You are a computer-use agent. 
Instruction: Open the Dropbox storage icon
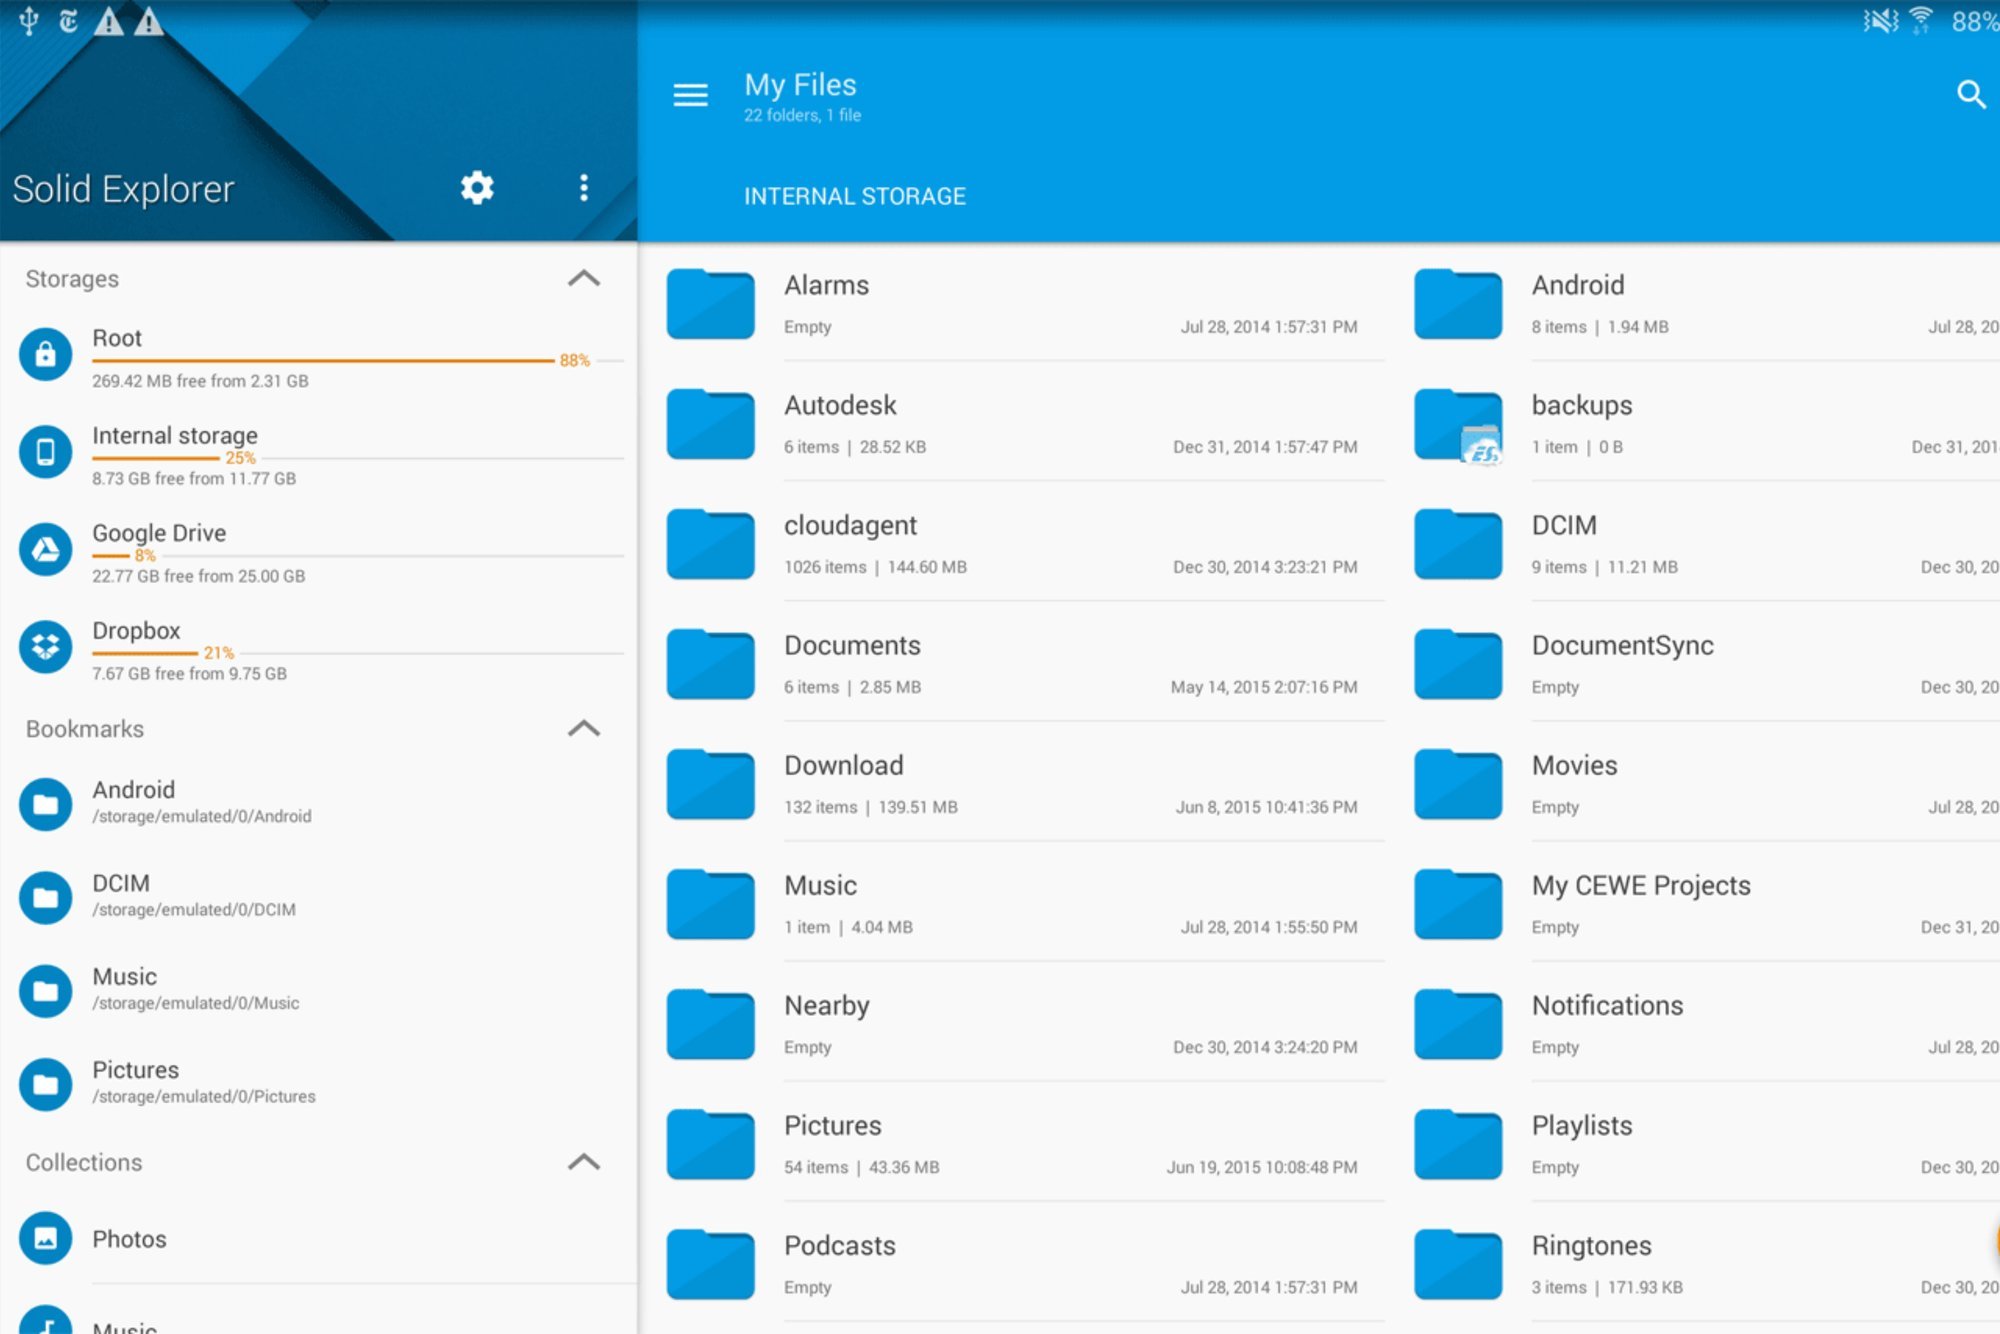click(46, 646)
